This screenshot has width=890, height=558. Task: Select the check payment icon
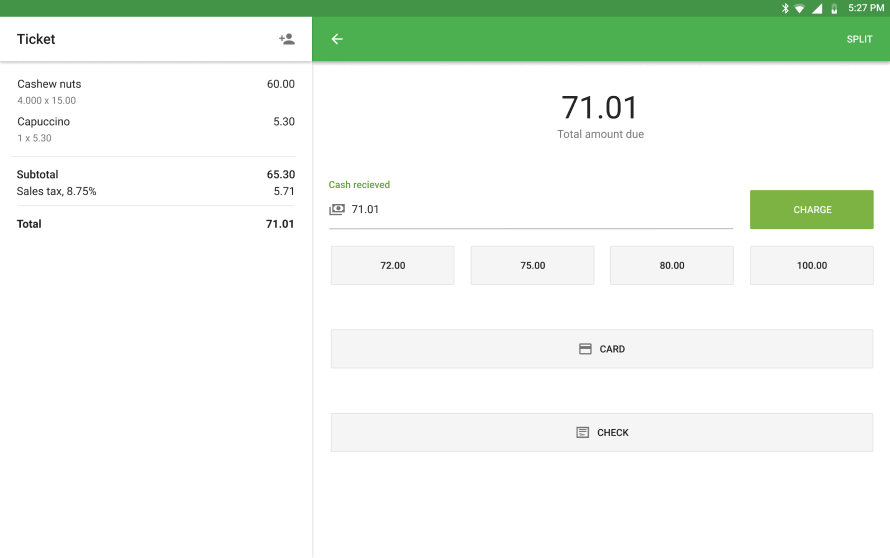(582, 433)
